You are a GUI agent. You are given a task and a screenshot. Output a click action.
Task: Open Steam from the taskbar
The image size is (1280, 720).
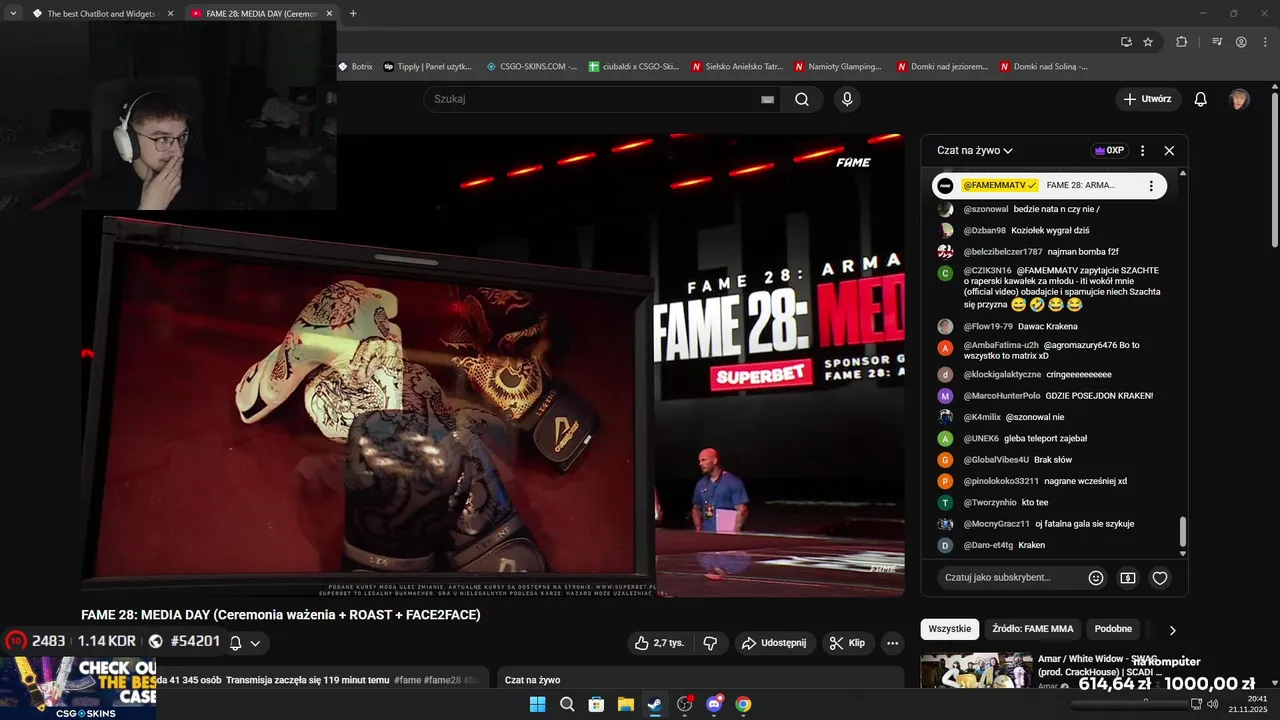tap(654, 704)
